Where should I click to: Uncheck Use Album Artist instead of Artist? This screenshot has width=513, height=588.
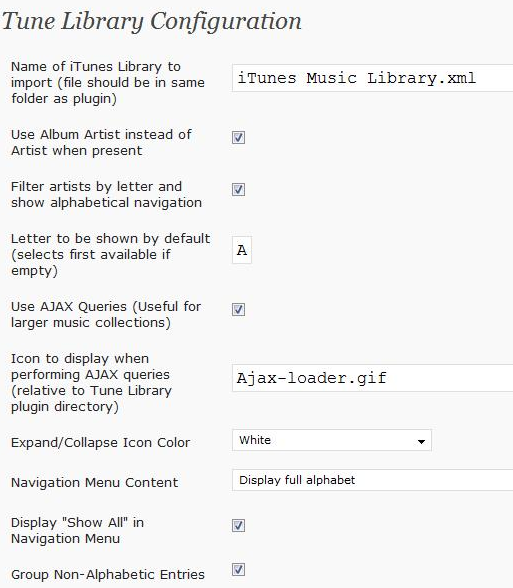point(238,137)
